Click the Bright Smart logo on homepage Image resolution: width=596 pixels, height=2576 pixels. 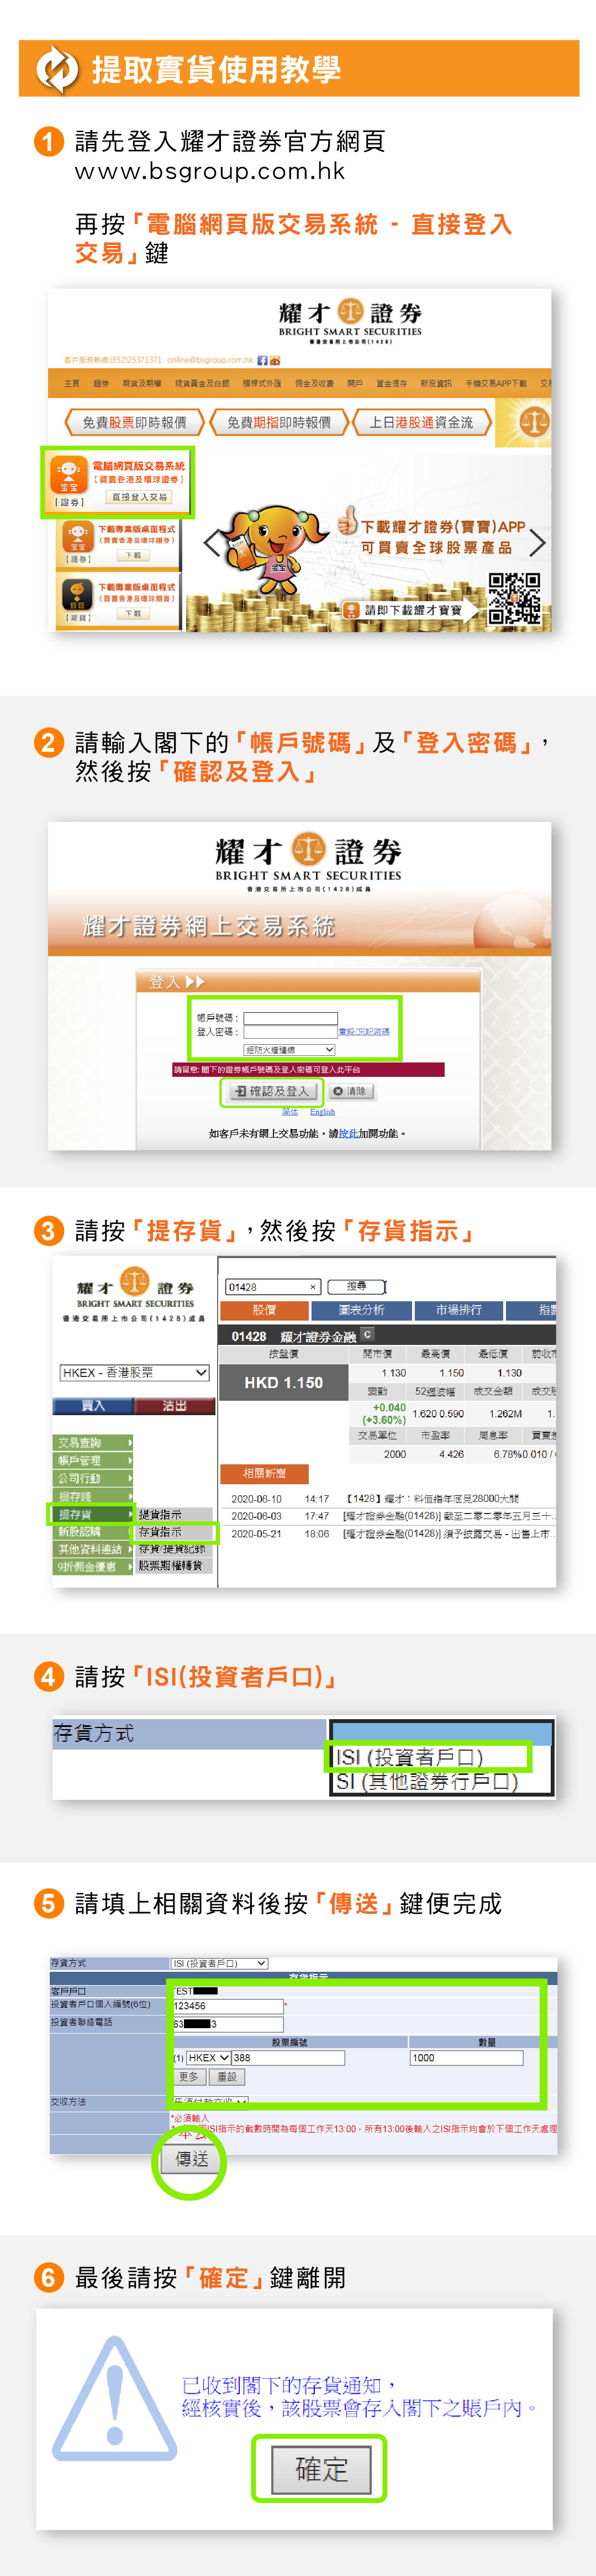[350, 320]
